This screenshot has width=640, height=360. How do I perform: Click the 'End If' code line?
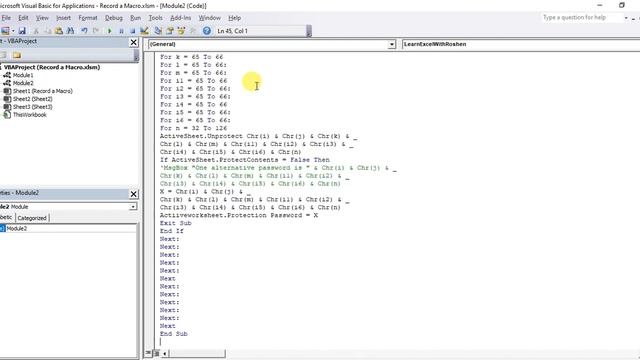tap(171, 231)
